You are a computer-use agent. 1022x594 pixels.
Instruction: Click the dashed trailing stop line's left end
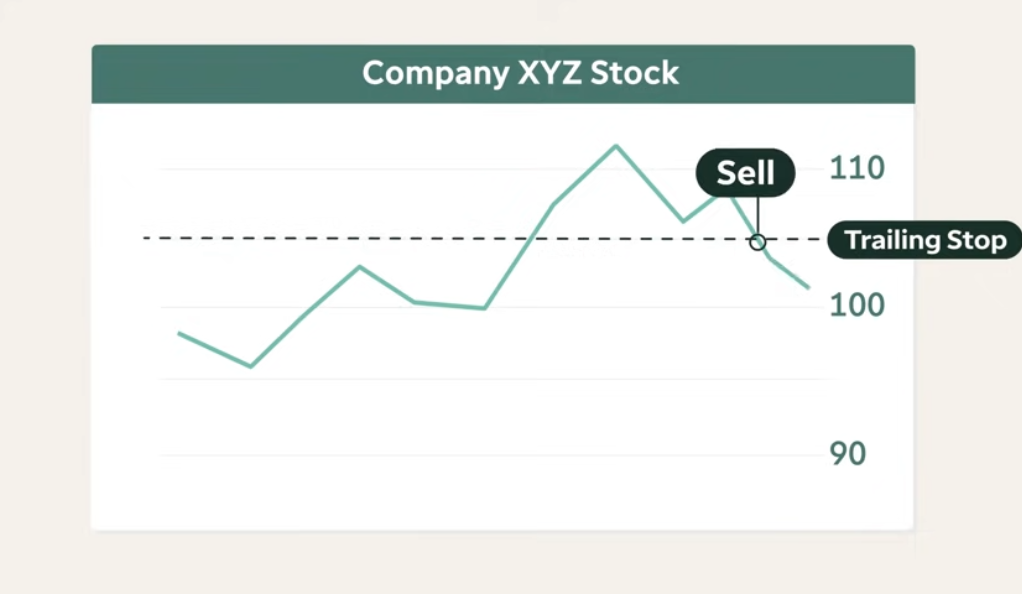[x=146, y=238]
